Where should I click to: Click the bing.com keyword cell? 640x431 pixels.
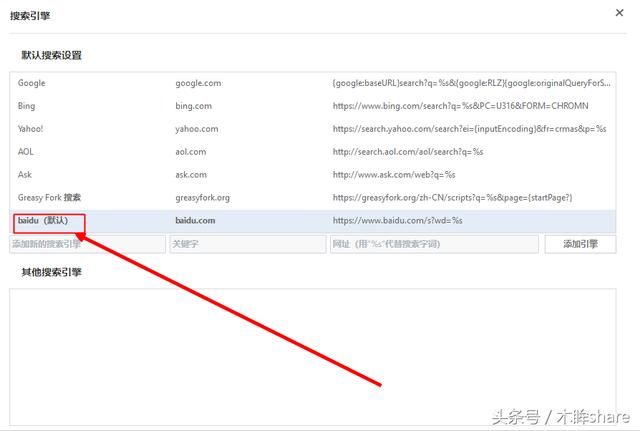[x=191, y=106]
